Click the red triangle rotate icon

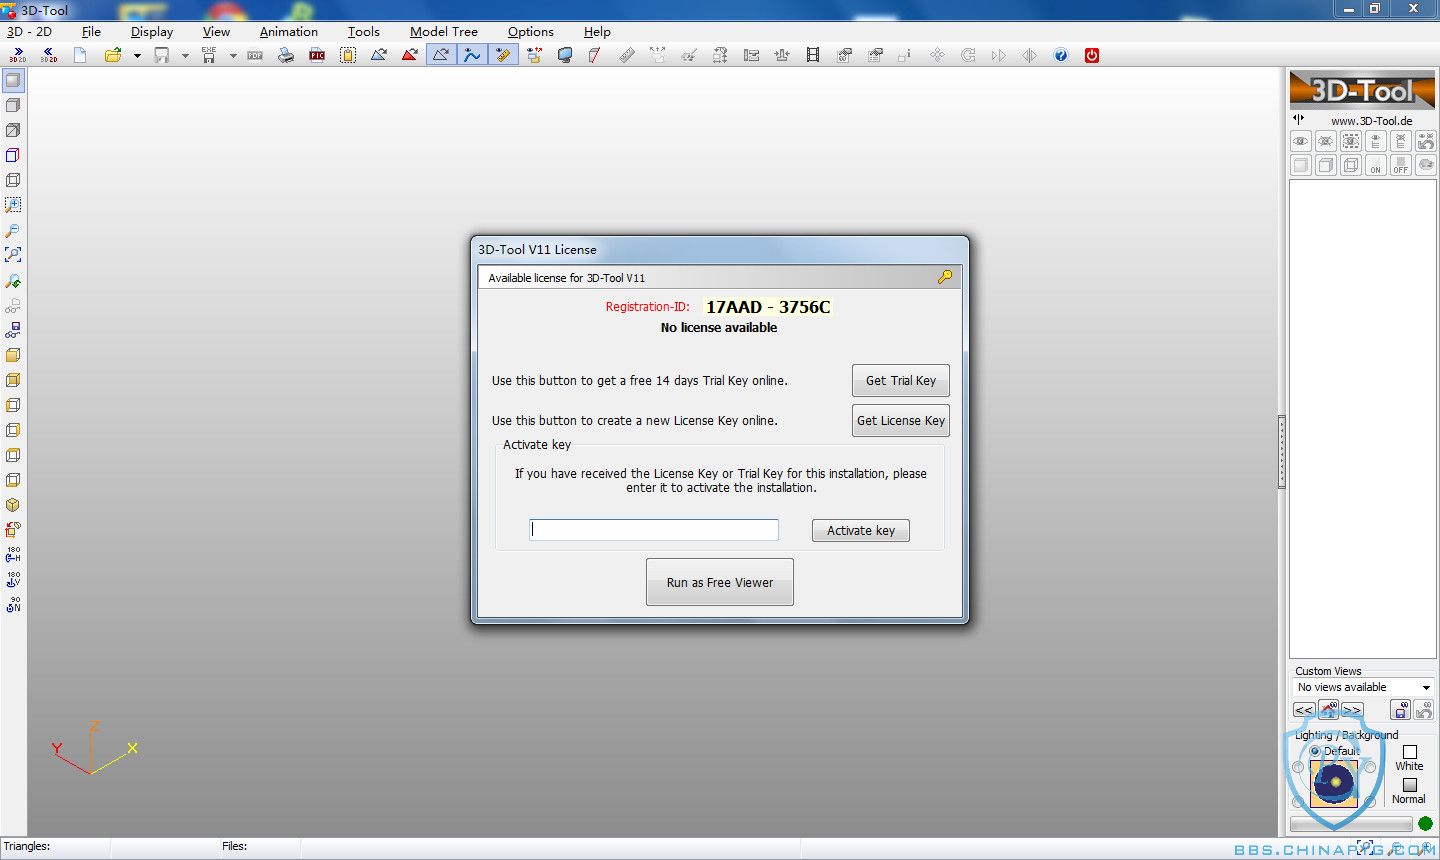point(410,55)
